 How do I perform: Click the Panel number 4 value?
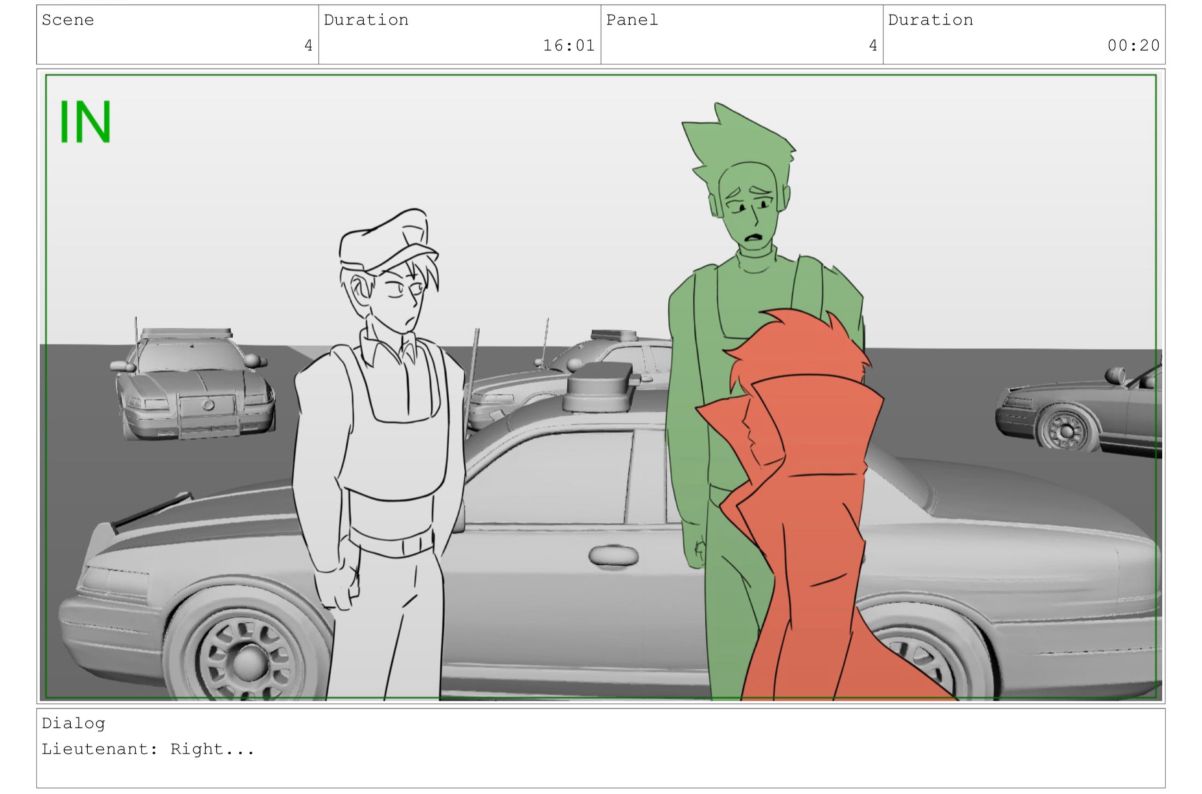873,45
